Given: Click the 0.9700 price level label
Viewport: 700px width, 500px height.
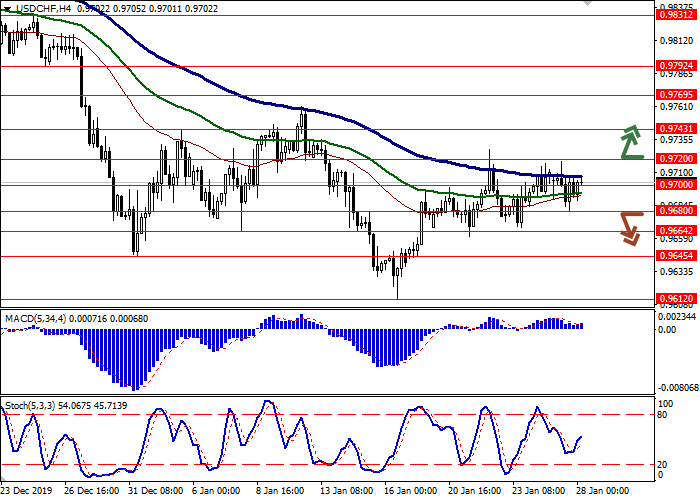Looking at the screenshot, I should pos(676,185).
